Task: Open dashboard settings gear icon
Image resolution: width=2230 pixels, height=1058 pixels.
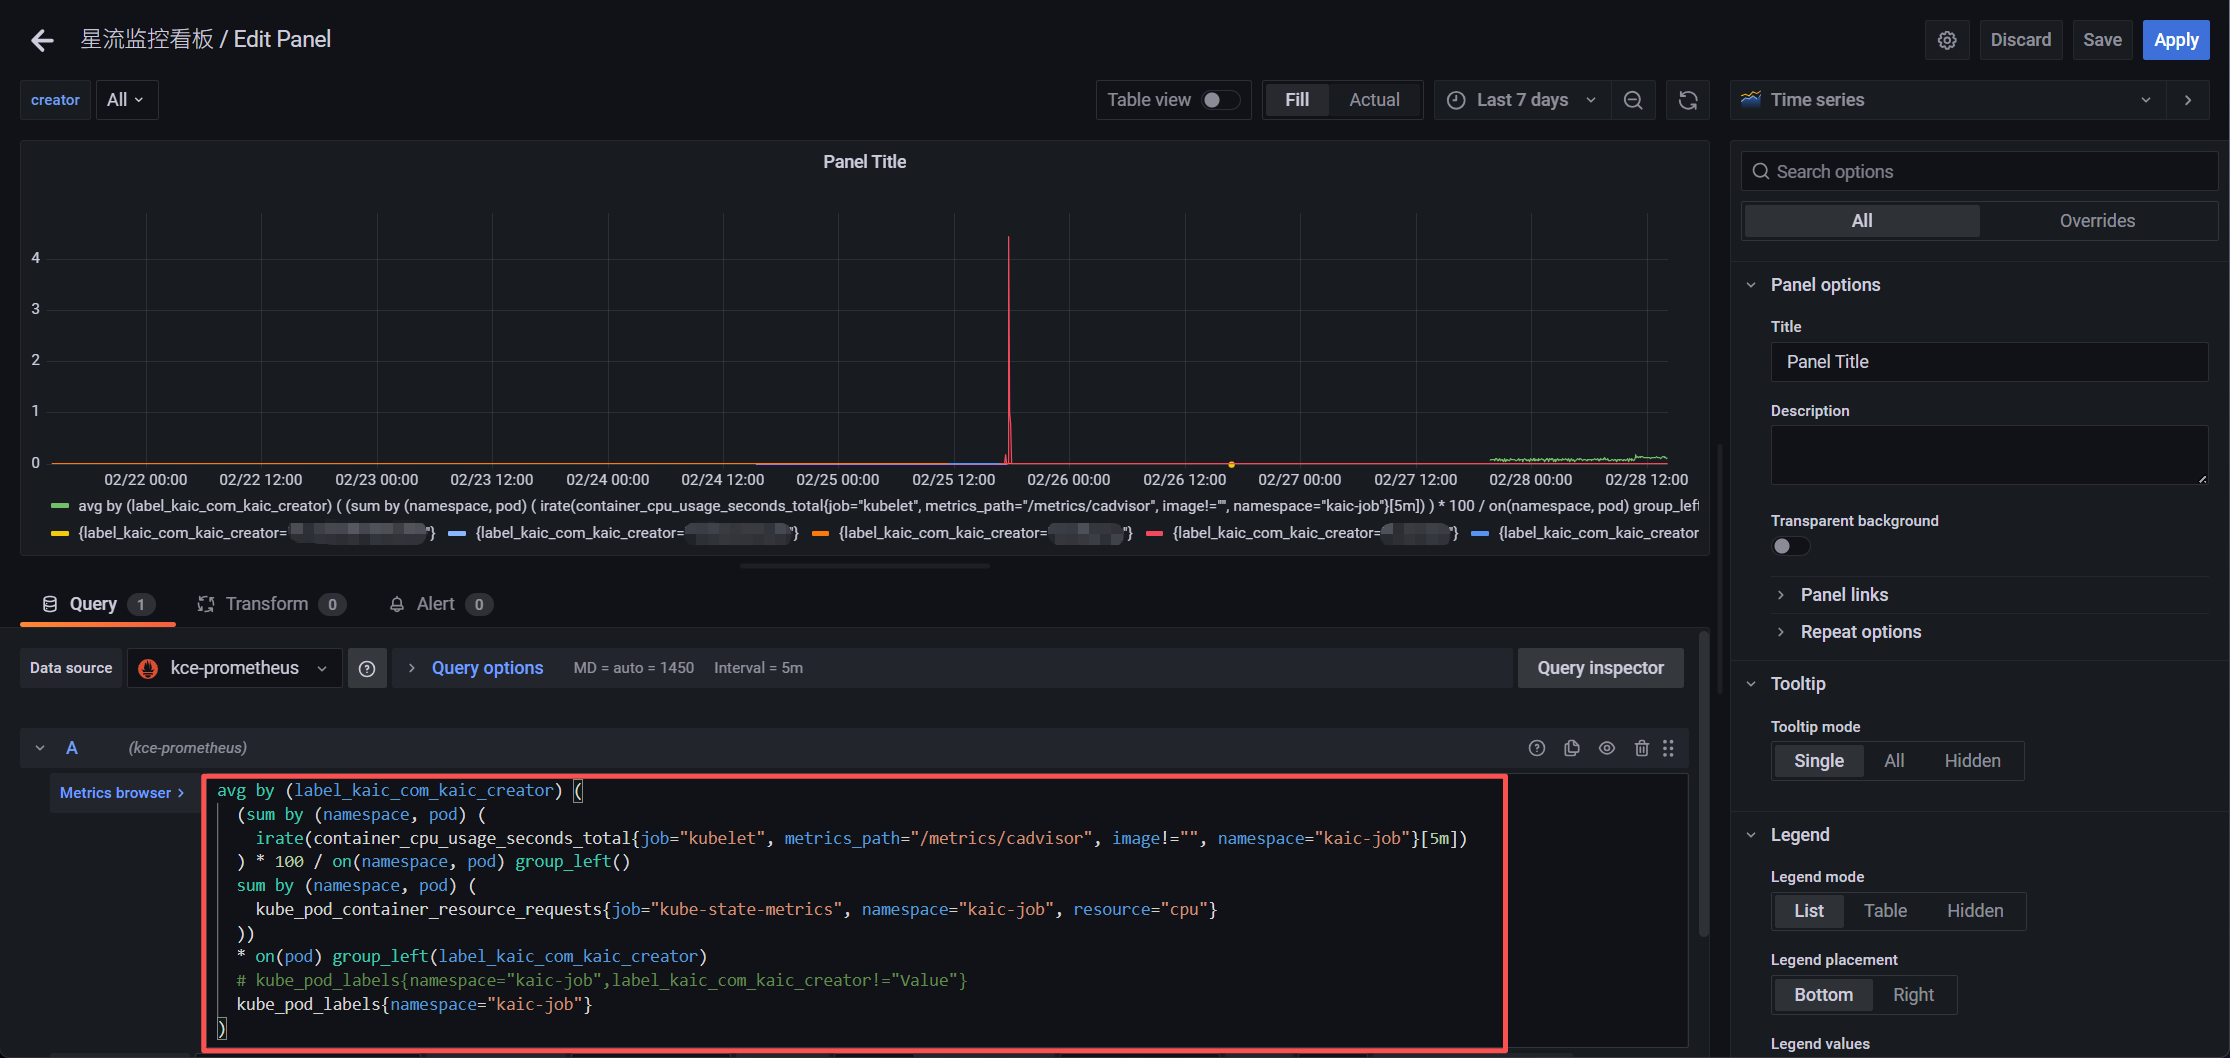Action: click(1946, 40)
